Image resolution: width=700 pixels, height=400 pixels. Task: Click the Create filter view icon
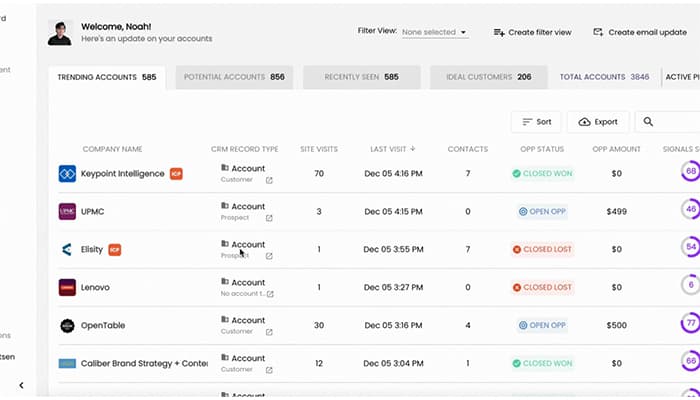point(499,32)
